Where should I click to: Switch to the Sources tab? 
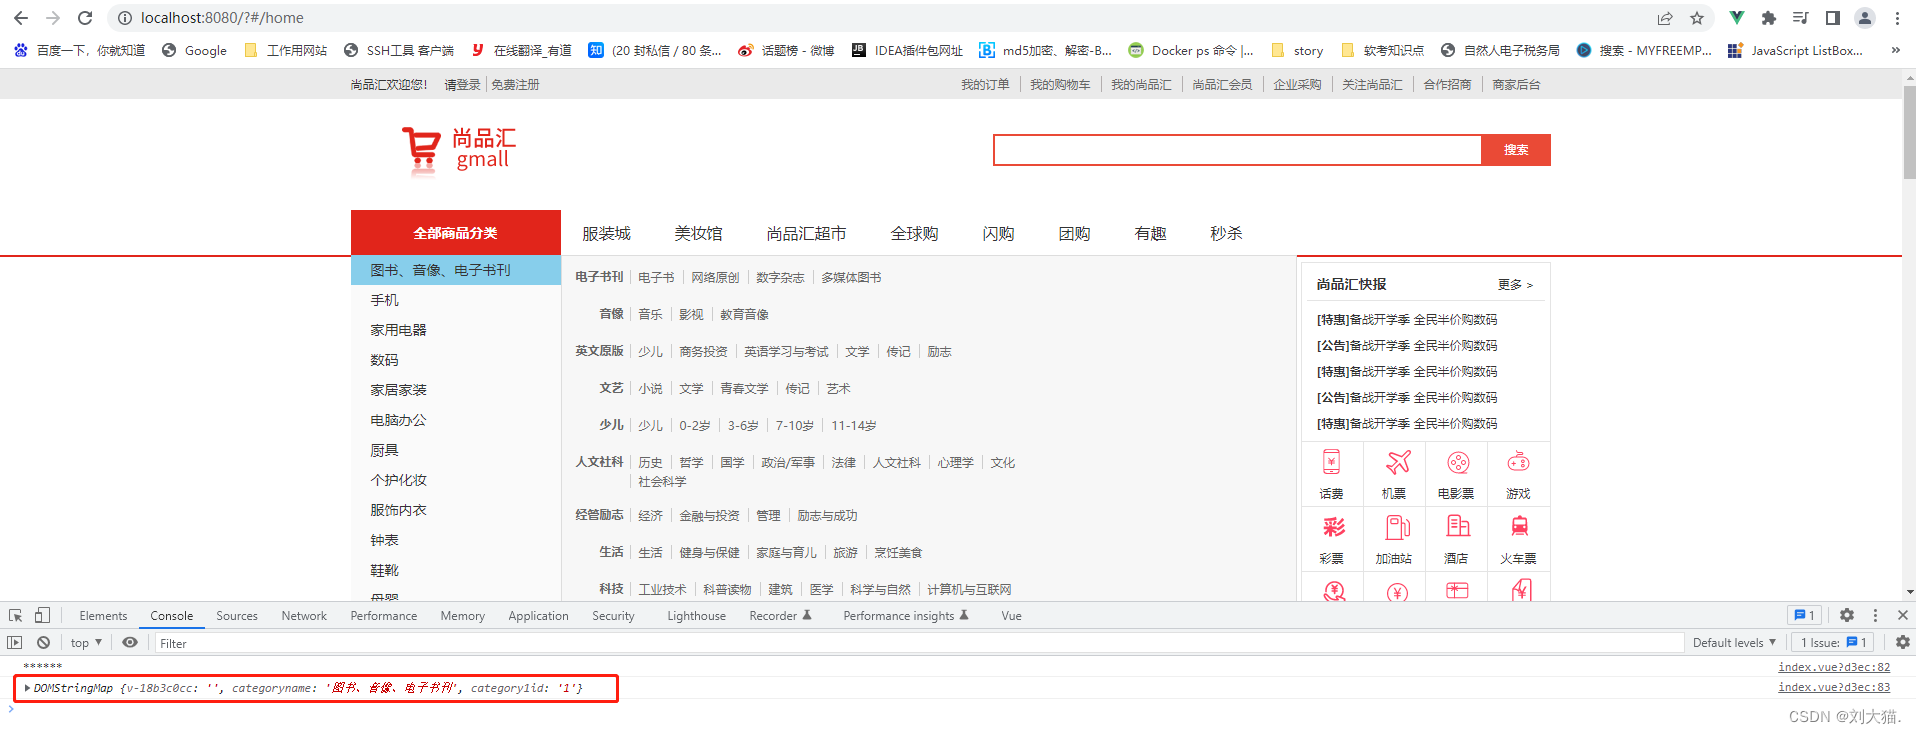point(237,616)
